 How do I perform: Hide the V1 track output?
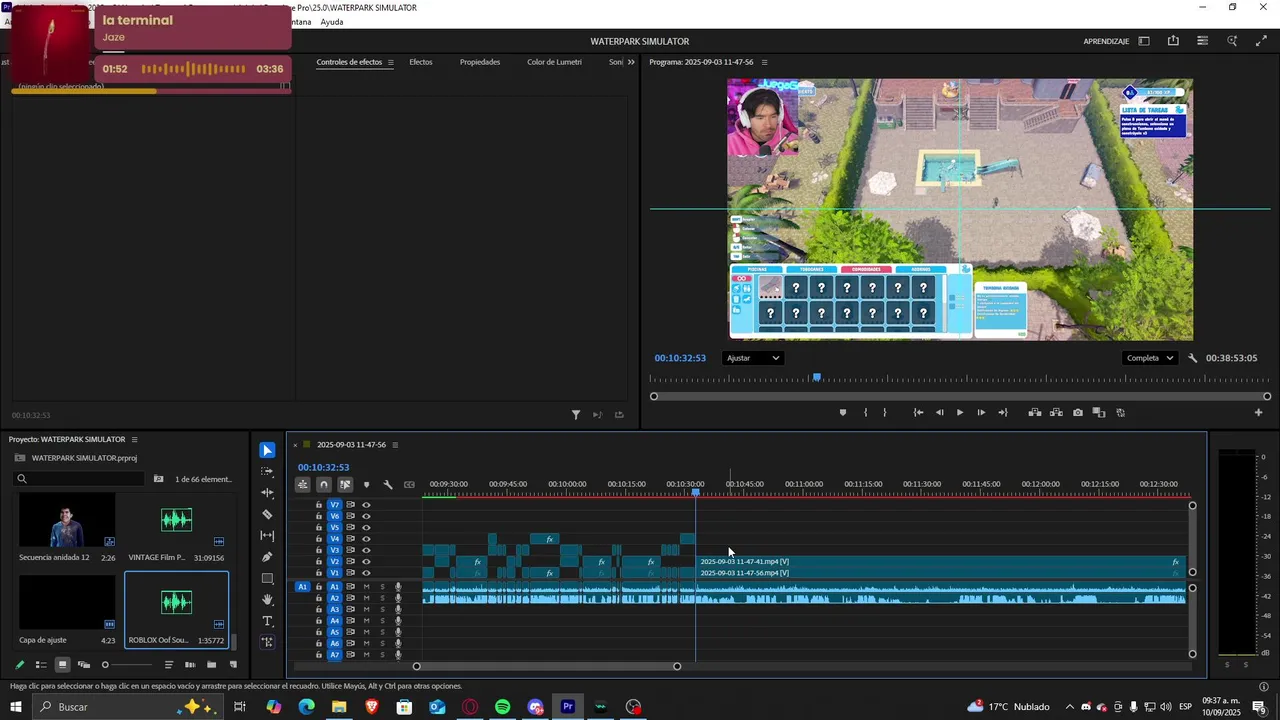[366, 573]
